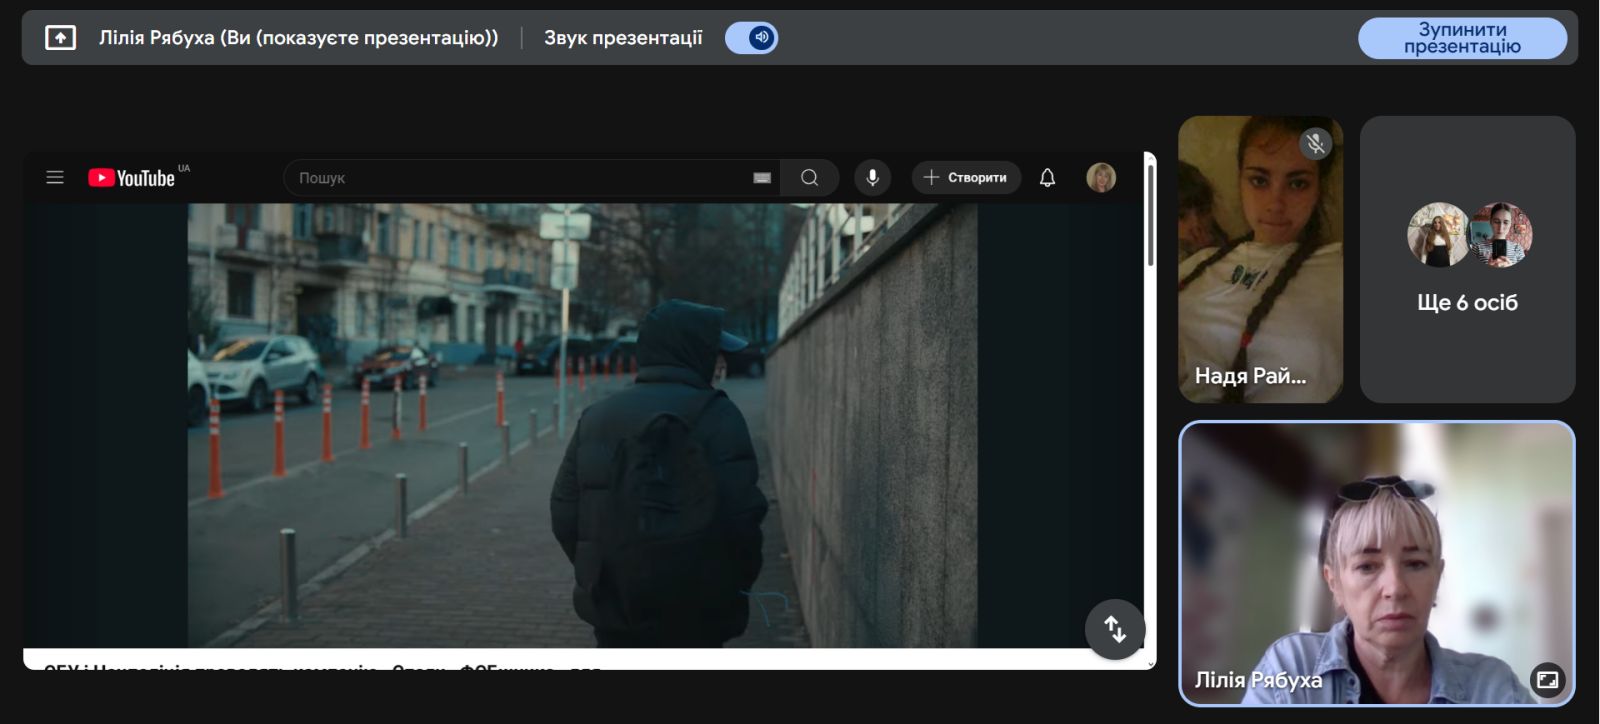Click the shared page vertical scrollbar

point(1150,217)
